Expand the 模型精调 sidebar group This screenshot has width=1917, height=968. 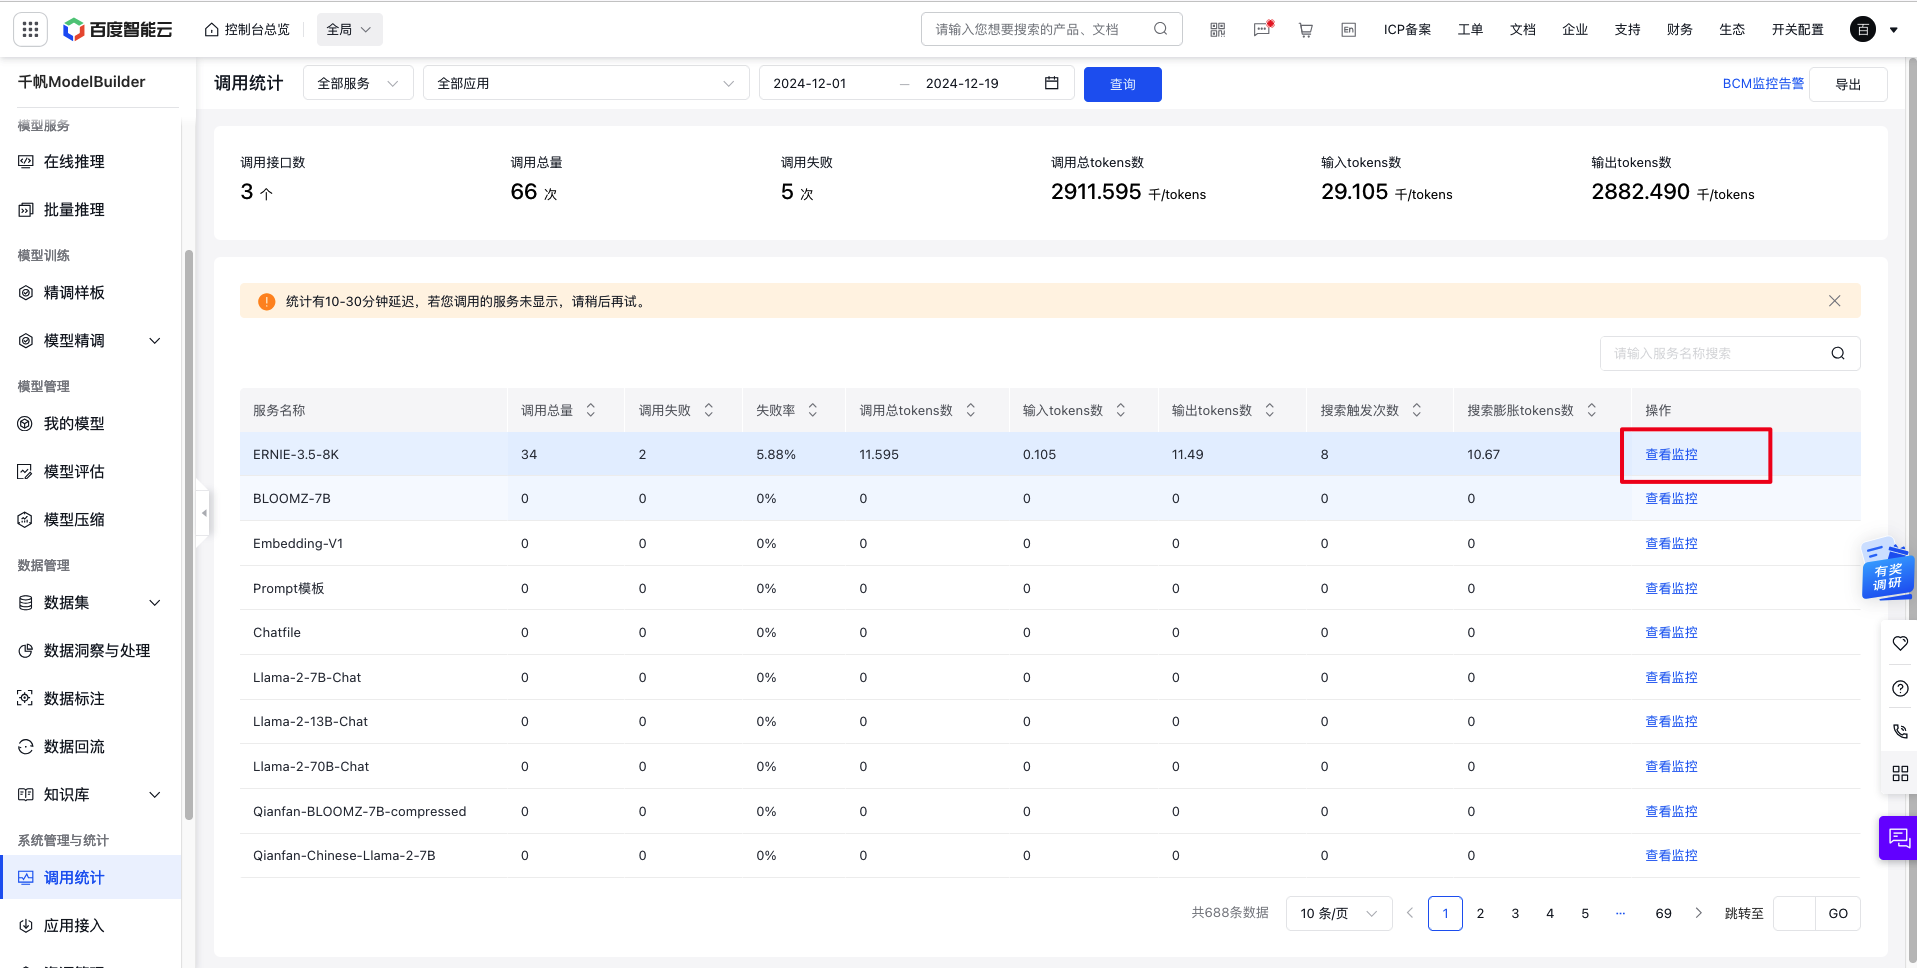coord(155,341)
